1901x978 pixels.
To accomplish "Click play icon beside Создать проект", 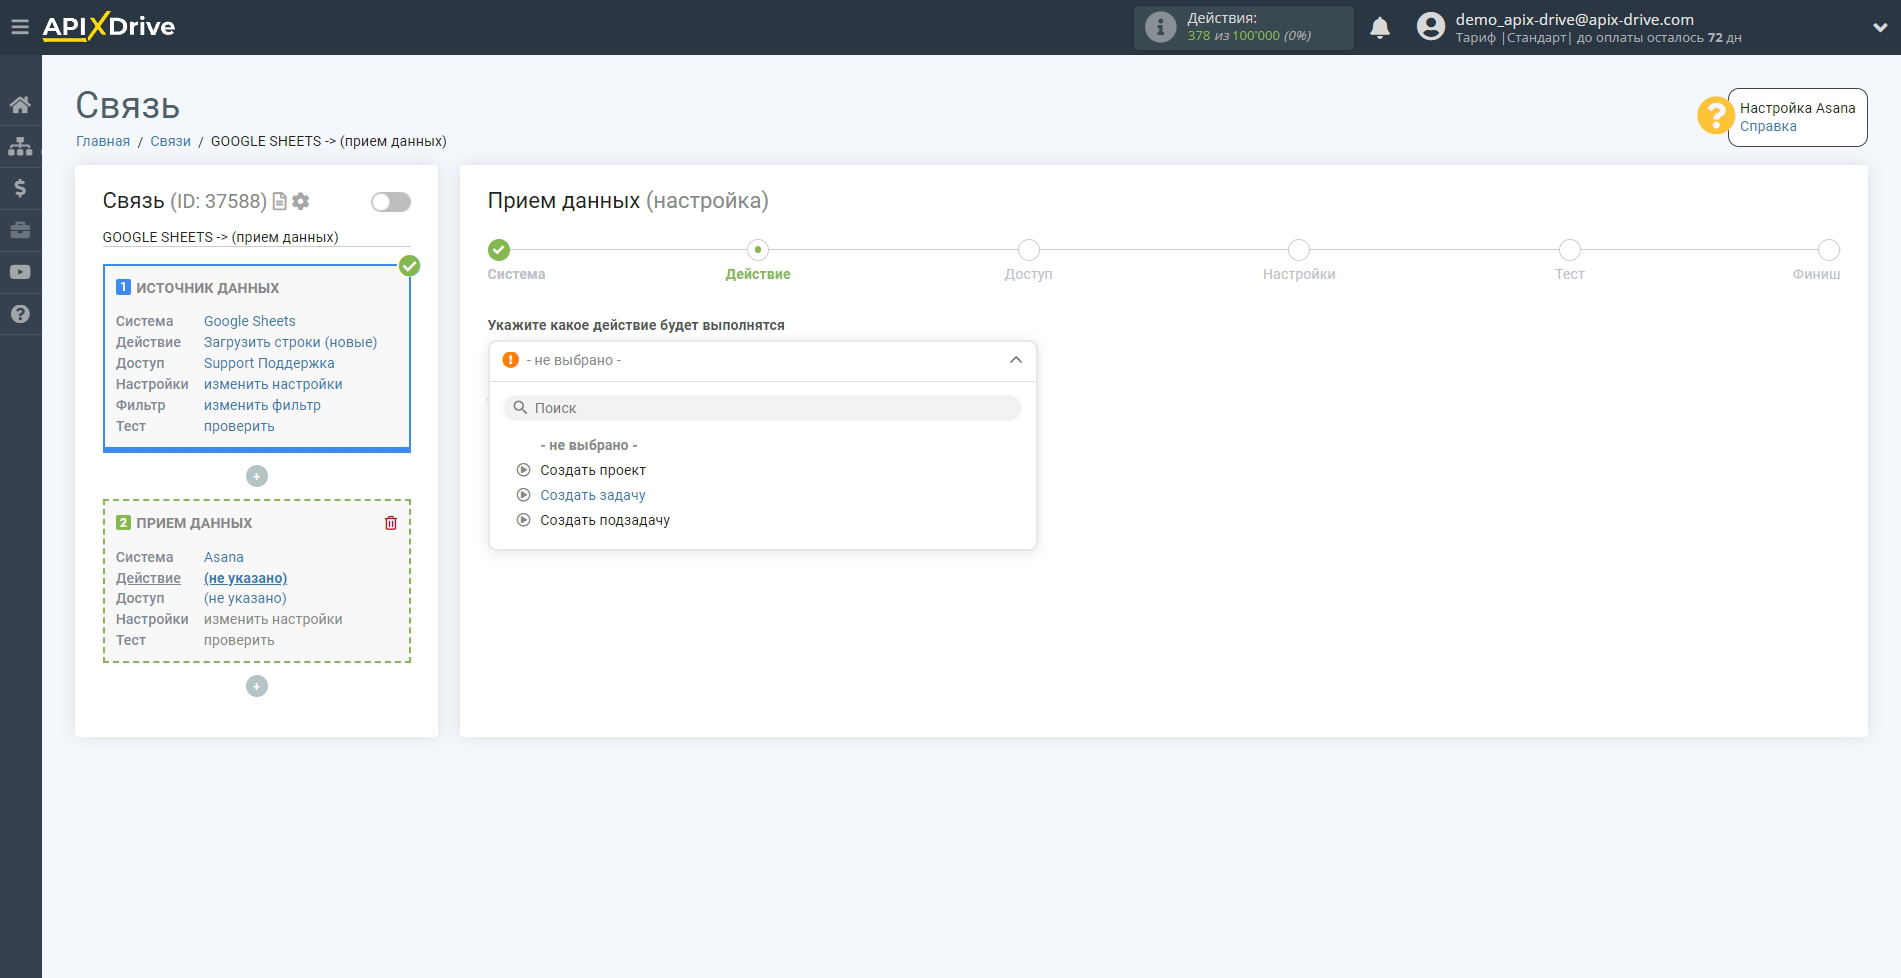I will coord(523,470).
